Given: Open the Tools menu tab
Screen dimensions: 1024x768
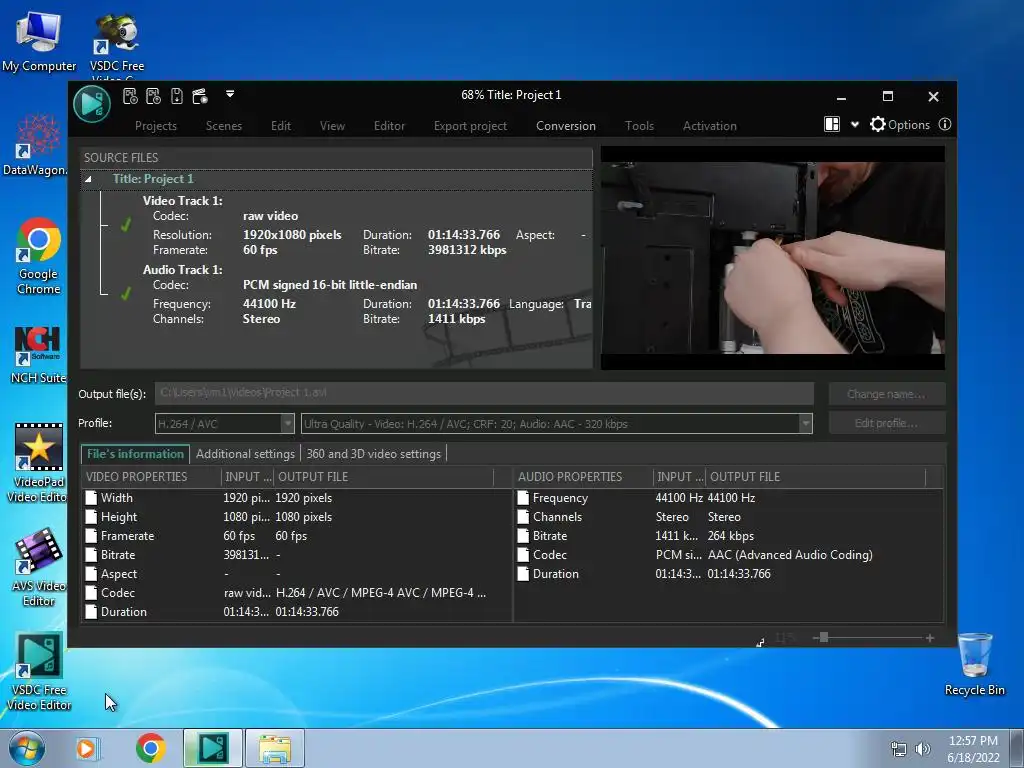Looking at the screenshot, I should pos(639,125).
